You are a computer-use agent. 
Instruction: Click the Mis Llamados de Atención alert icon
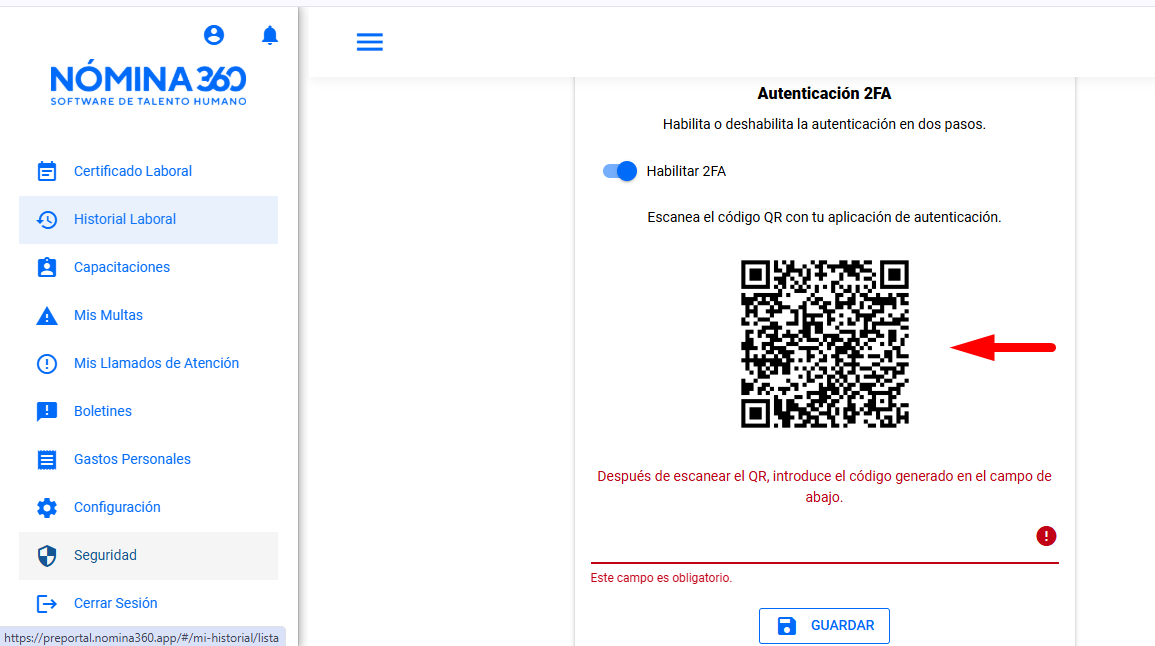(x=46, y=363)
